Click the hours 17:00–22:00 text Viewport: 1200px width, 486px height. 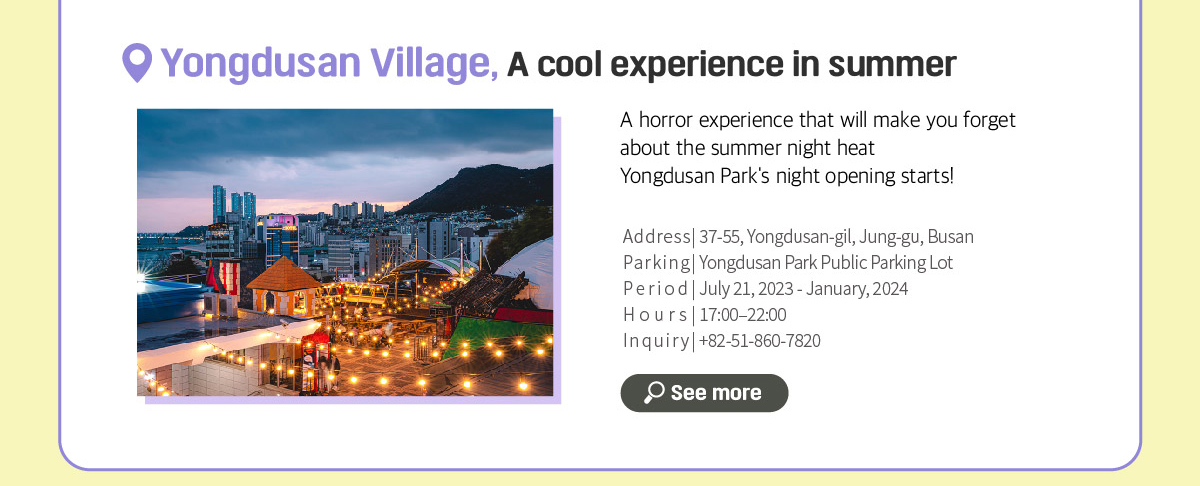pos(742,315)
